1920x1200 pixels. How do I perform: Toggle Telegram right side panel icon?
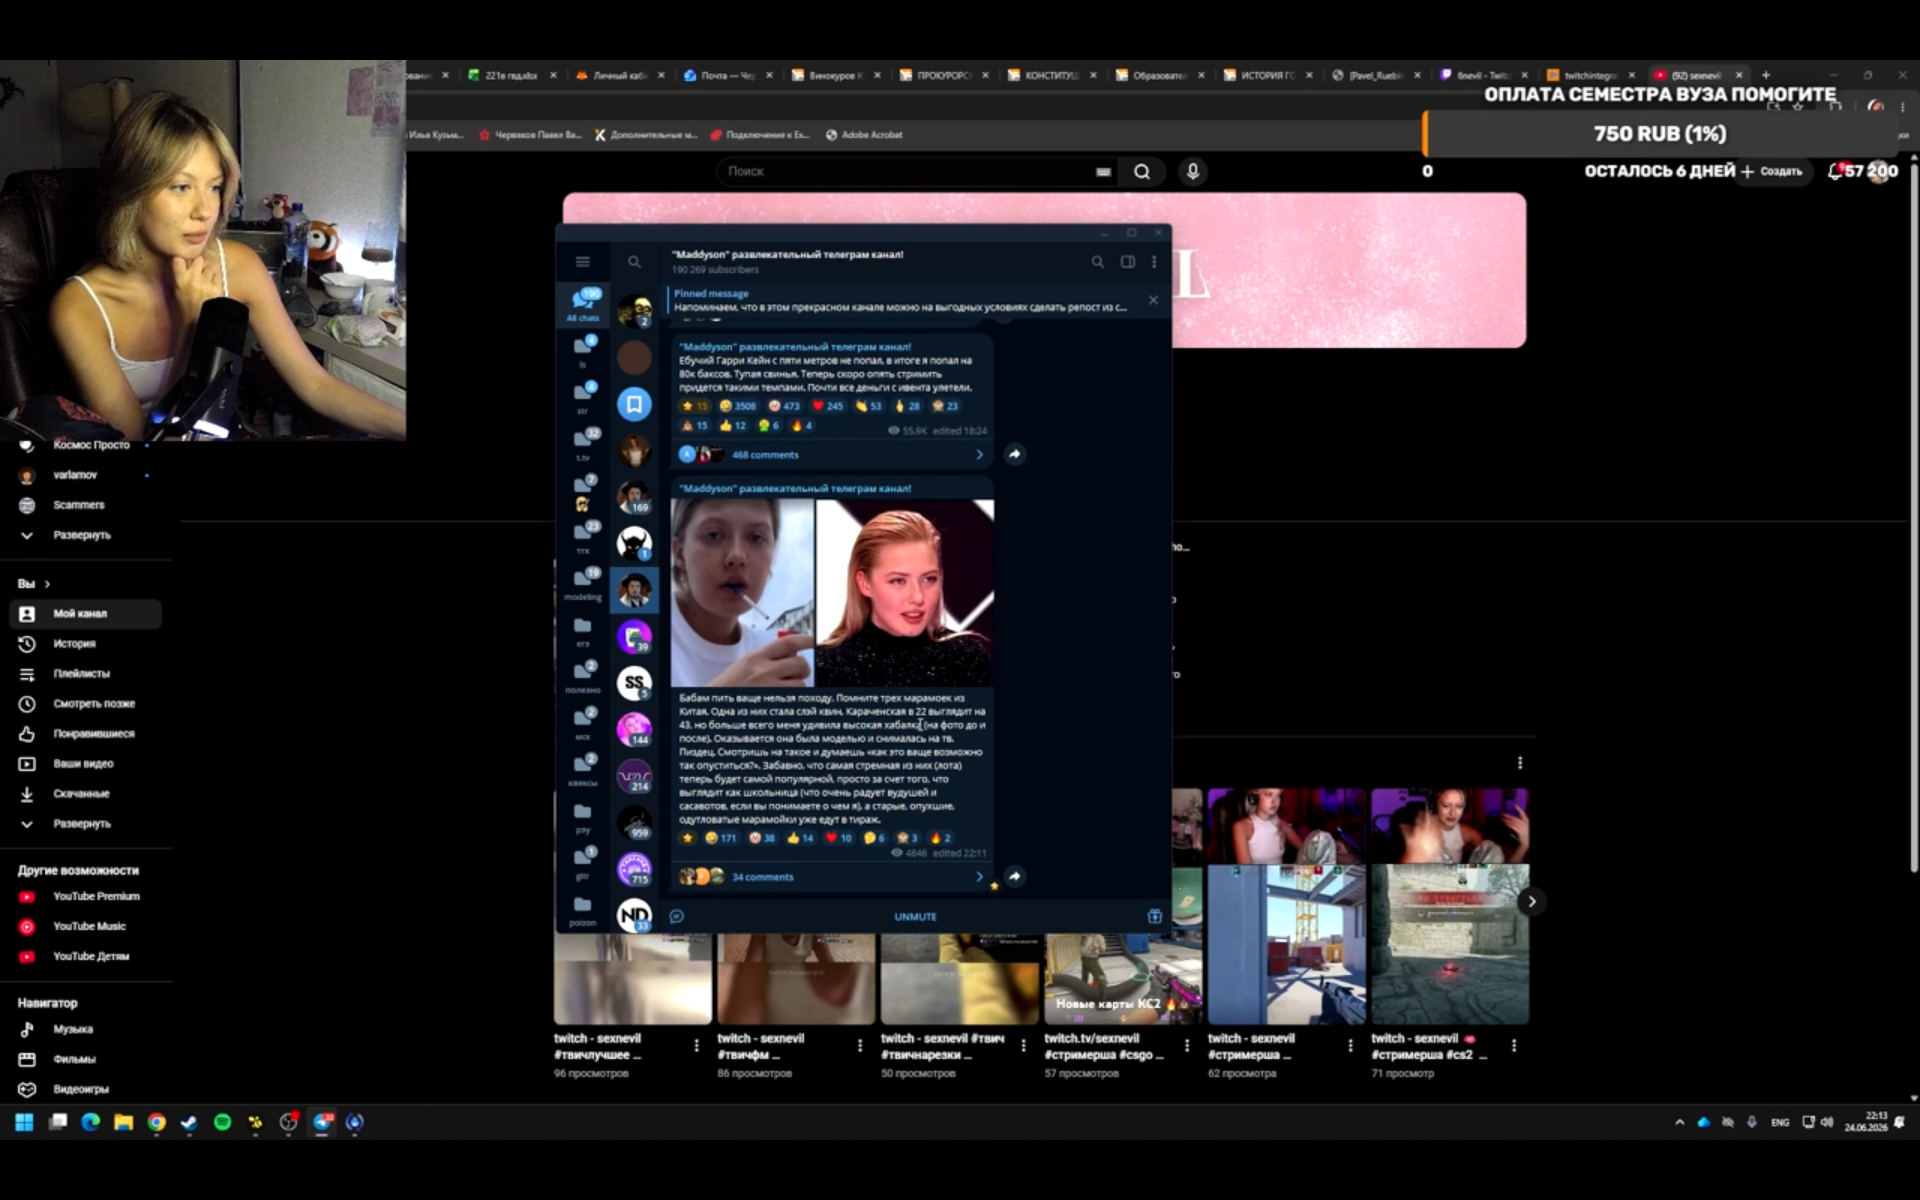tap(1127, 262)
